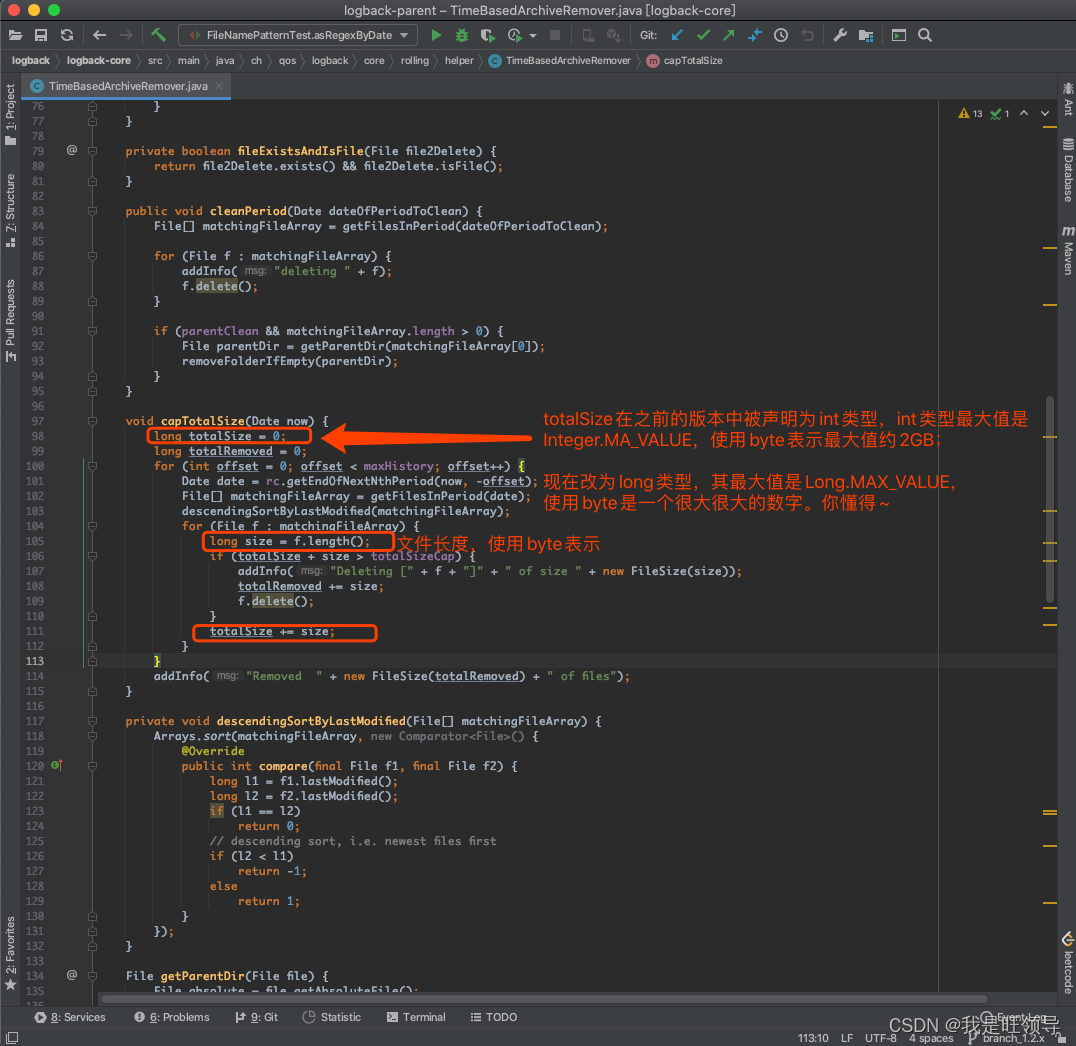This screenshot has height=1046, width=1076.
Task: Open the Maven tool window
Action: coord(1068,250)
